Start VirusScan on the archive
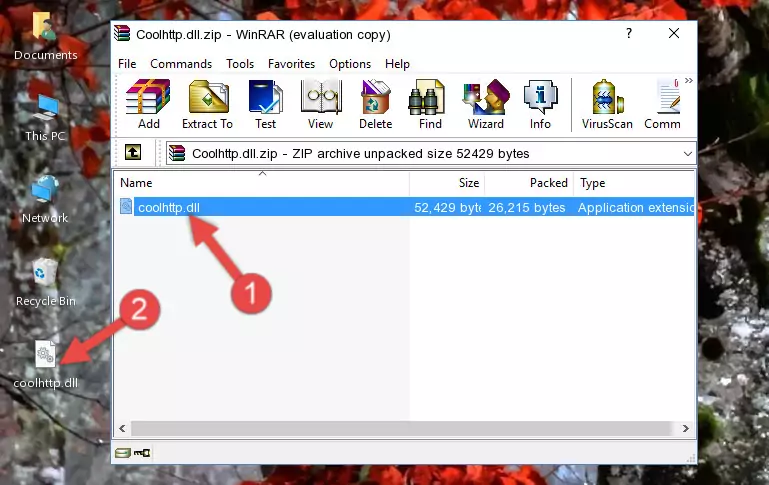769x485 pixels. [x=607, y=104]
